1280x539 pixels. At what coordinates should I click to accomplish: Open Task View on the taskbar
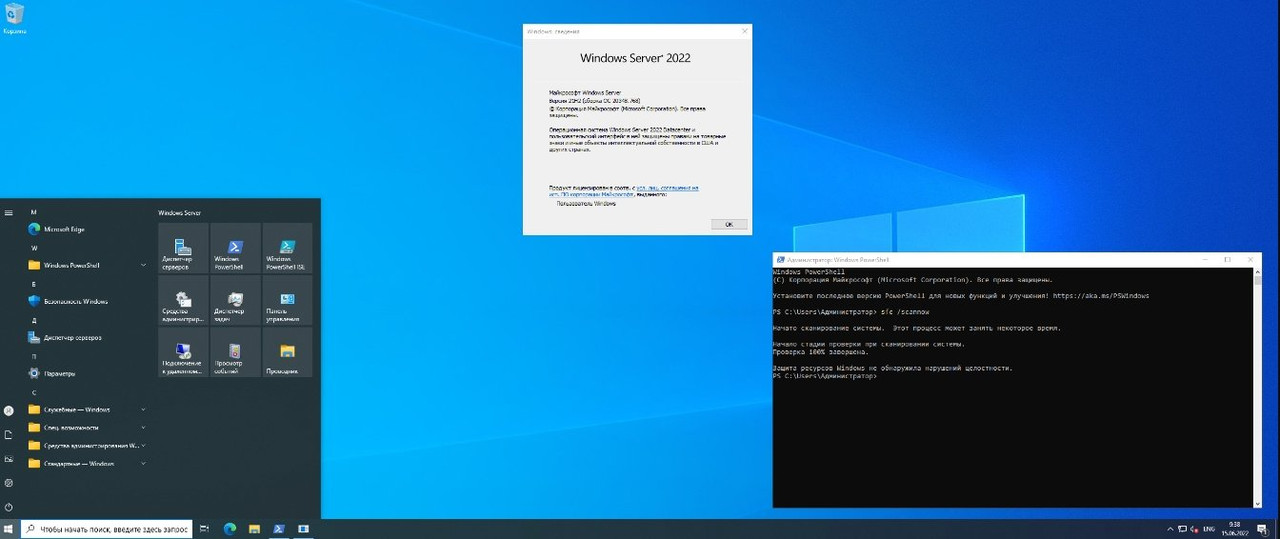click(204, 528)
